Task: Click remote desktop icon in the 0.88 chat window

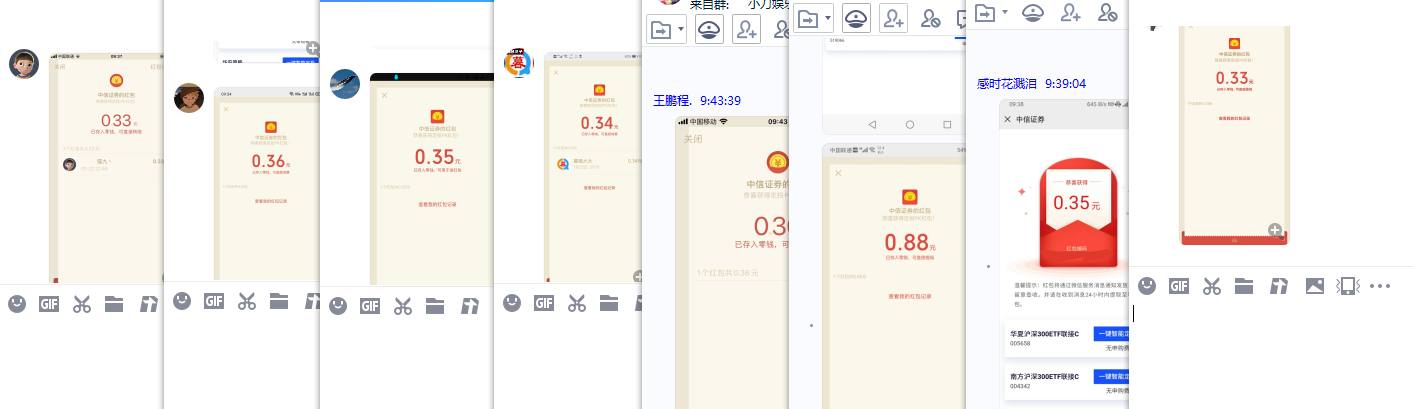Action: 856,17
